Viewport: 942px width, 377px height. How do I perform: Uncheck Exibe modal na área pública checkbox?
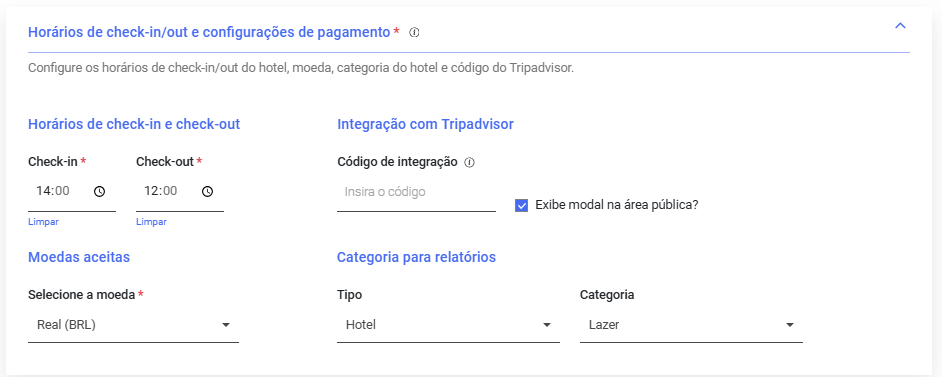[521, 205]
